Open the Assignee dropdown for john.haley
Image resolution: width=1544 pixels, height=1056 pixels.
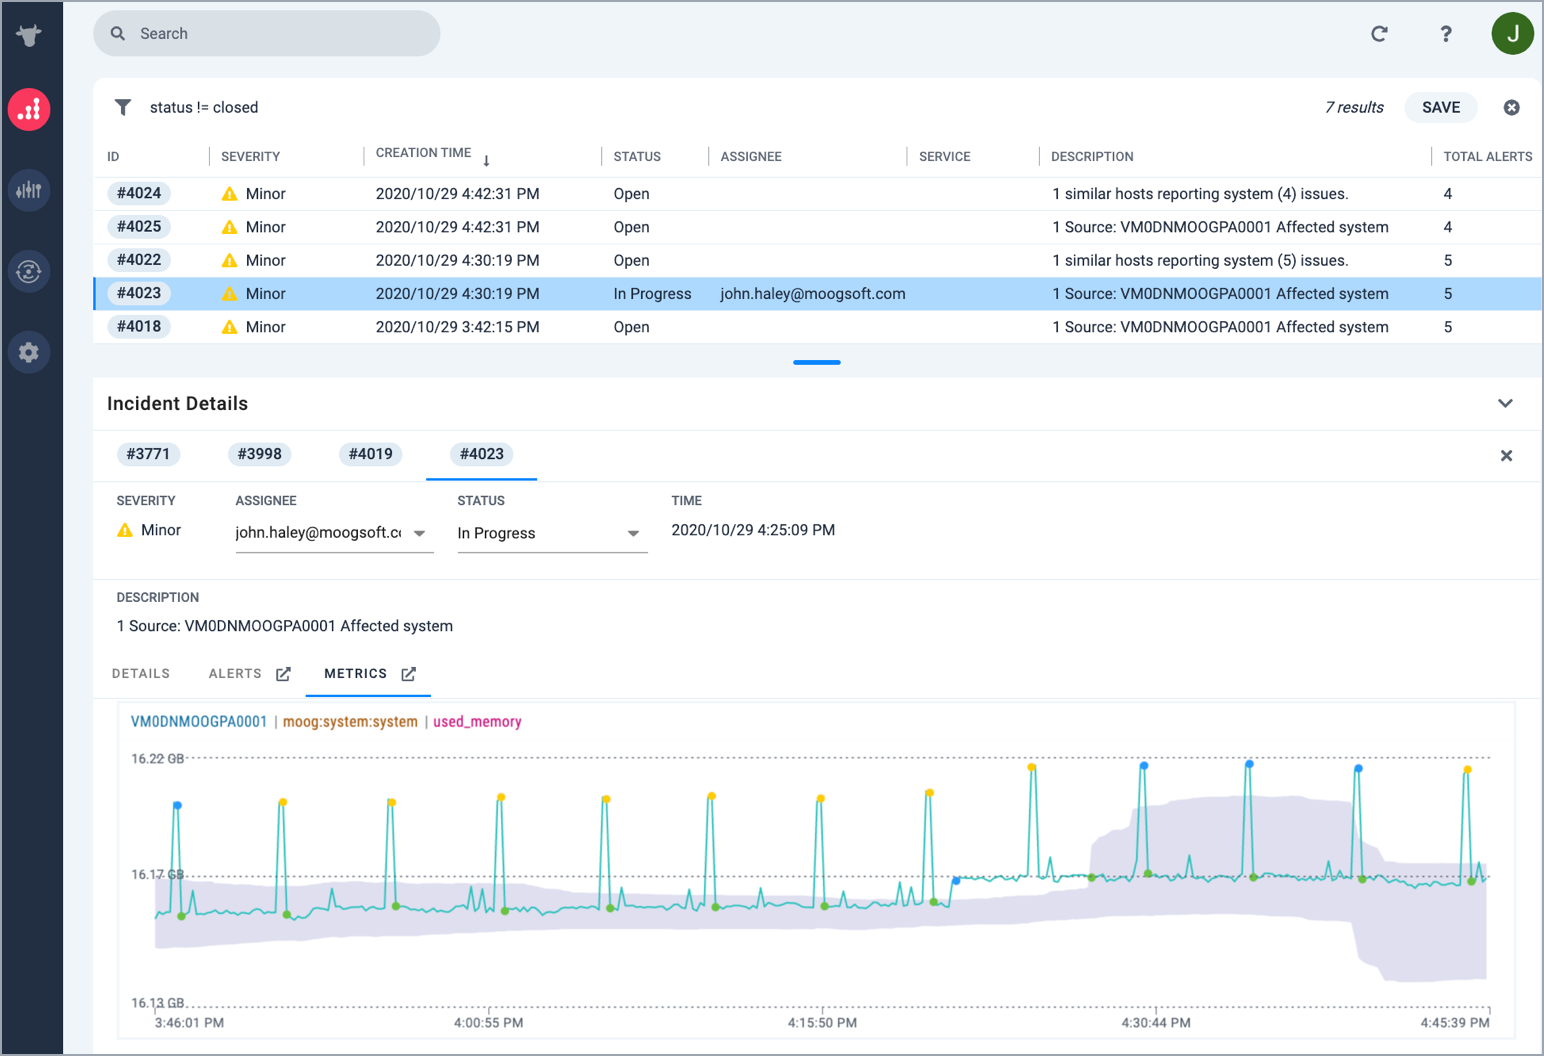click(x=420, y=533)
